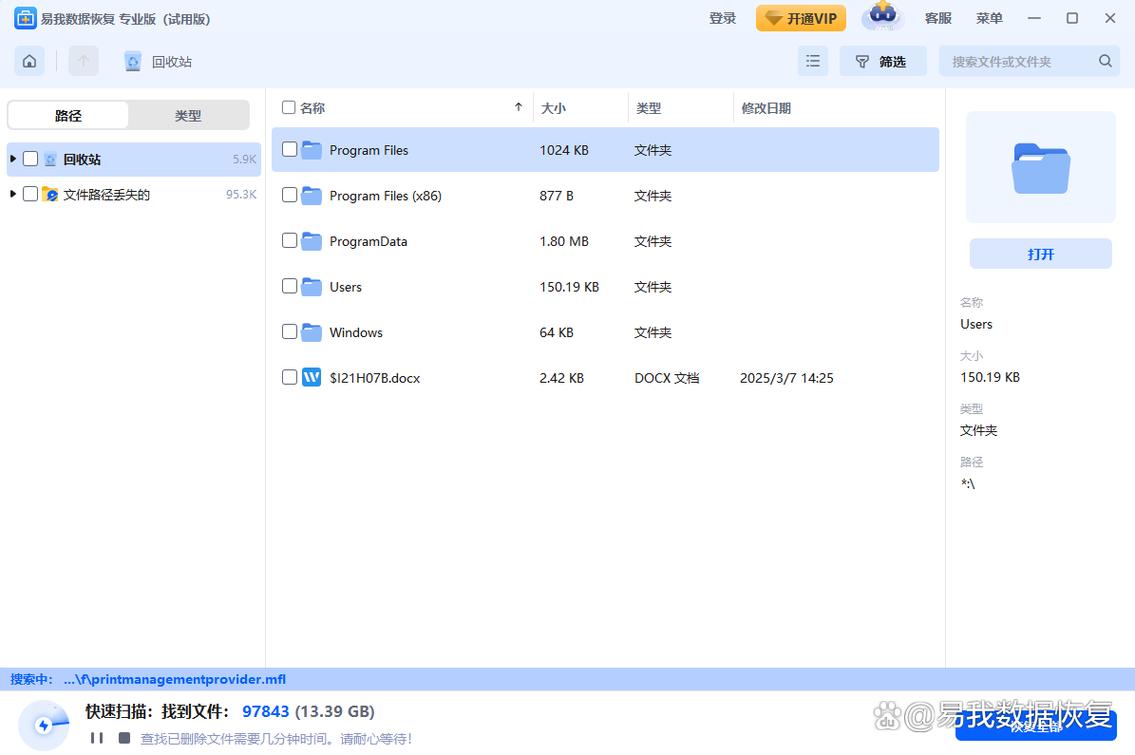This screenshot has height=755, width=1135.
Task: Open 客服 customer service
Action: pos(938,18)
